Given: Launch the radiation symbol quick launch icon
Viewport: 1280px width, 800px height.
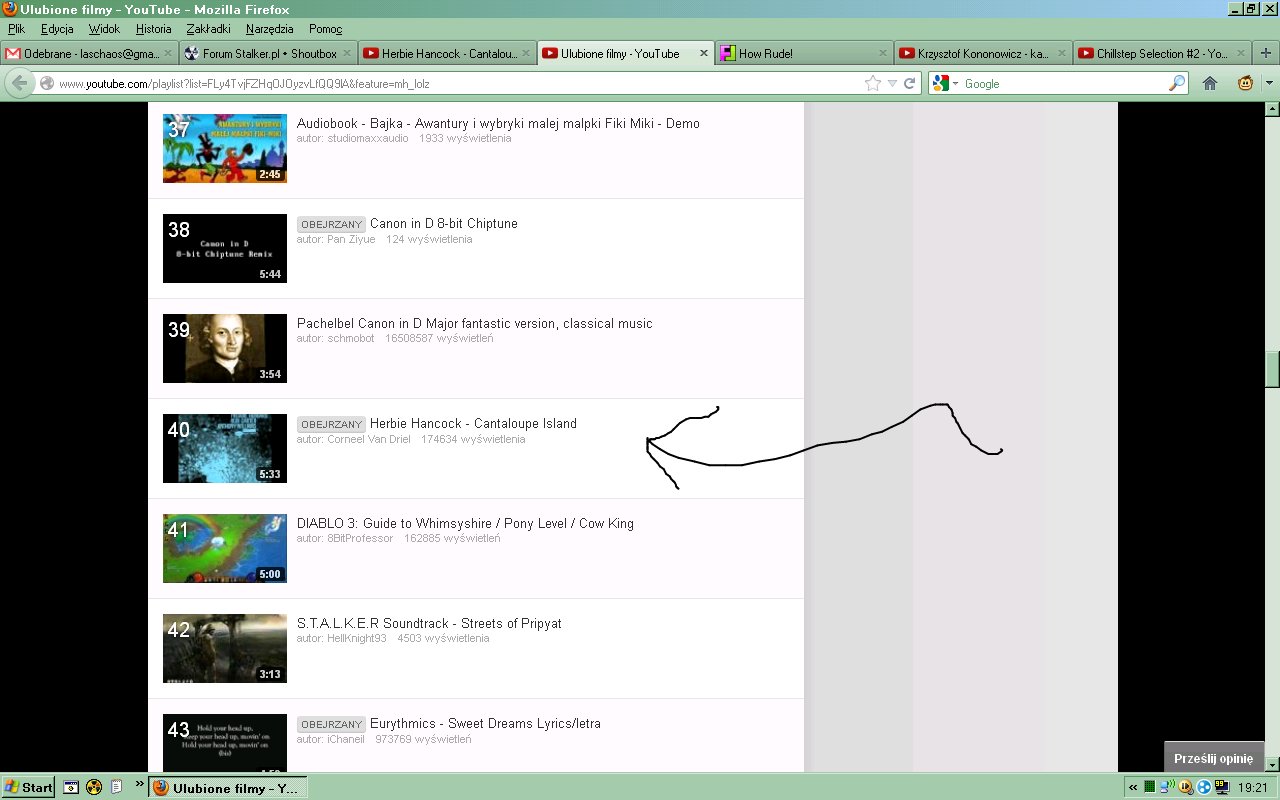Looking at the screenshot, I should coord(94,787).
